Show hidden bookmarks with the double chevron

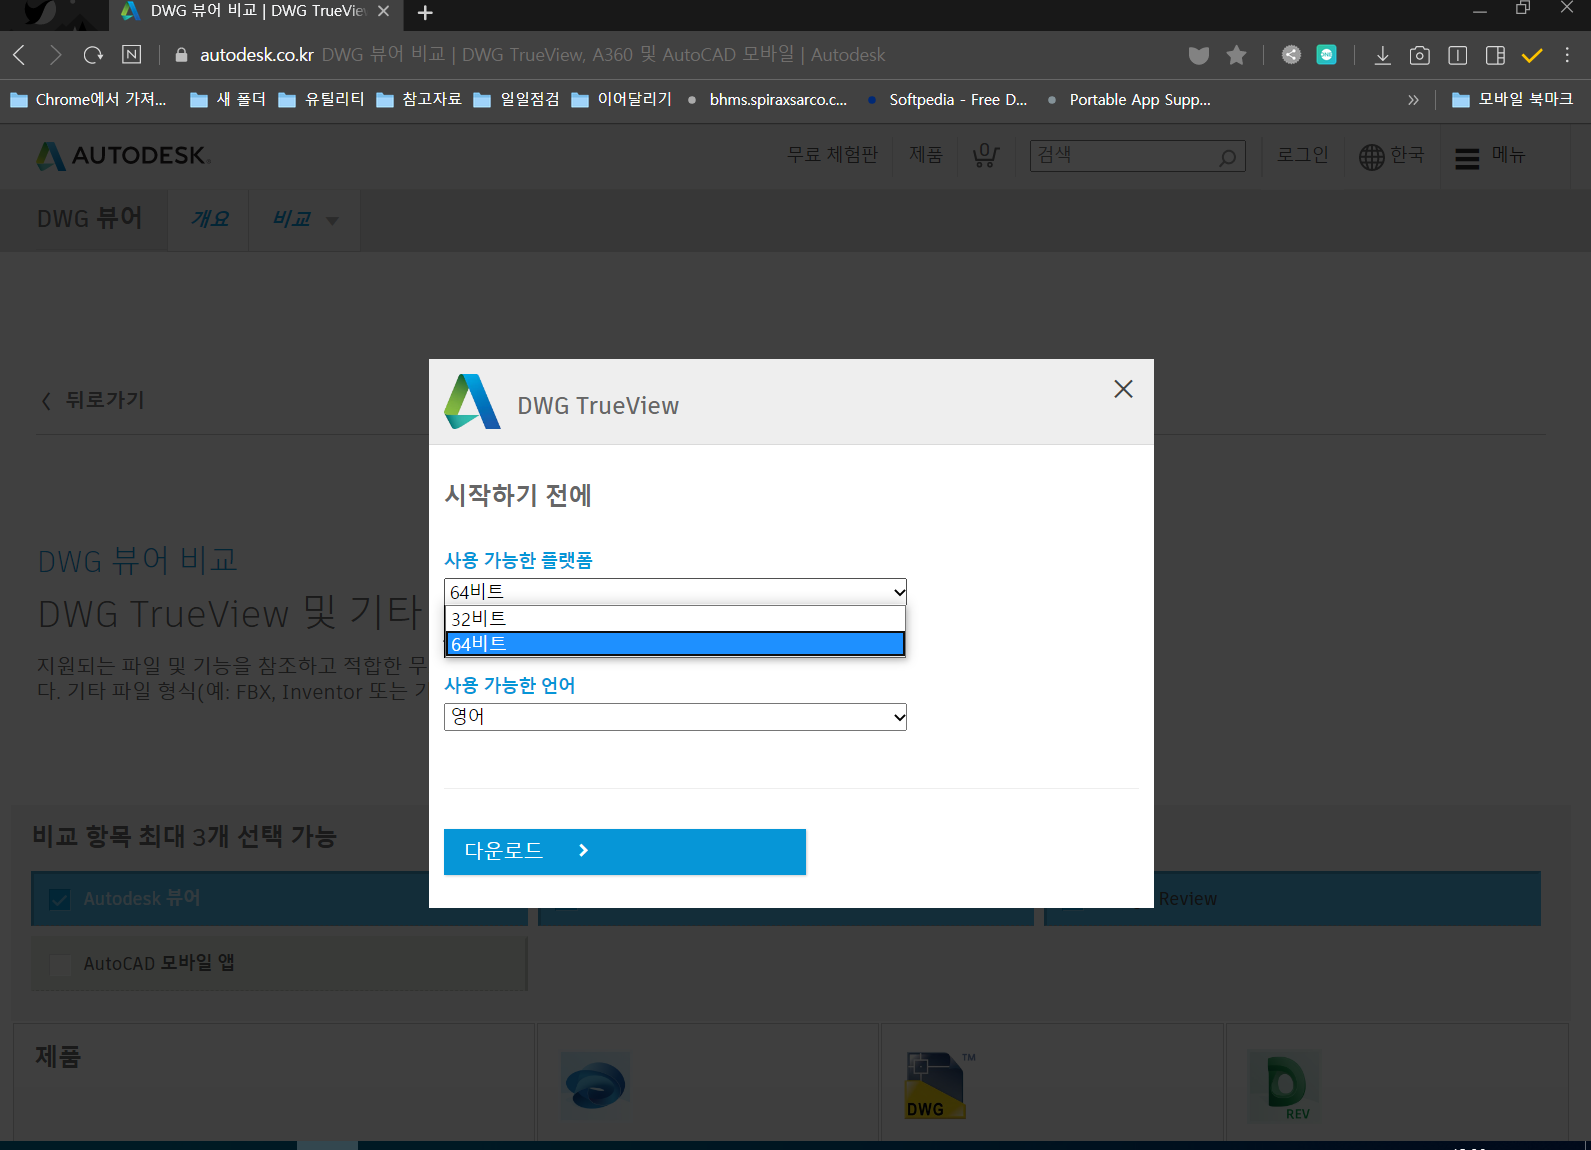click(1413, 100)
